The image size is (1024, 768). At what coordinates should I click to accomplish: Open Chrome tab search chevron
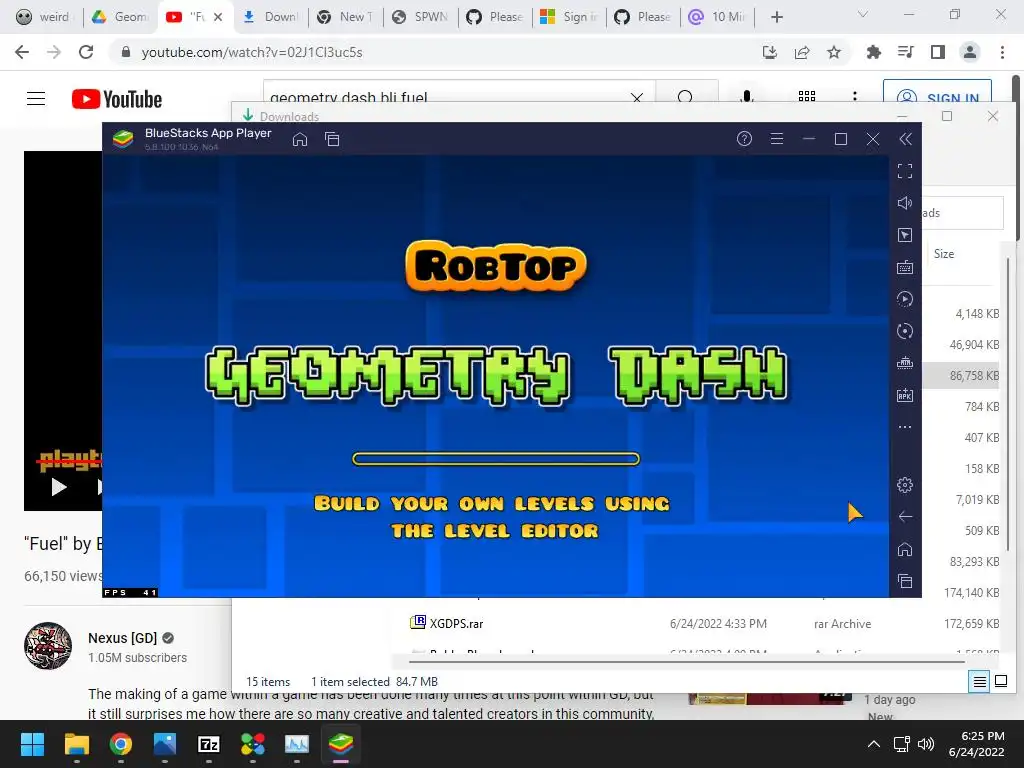click(x=863, y=14)
